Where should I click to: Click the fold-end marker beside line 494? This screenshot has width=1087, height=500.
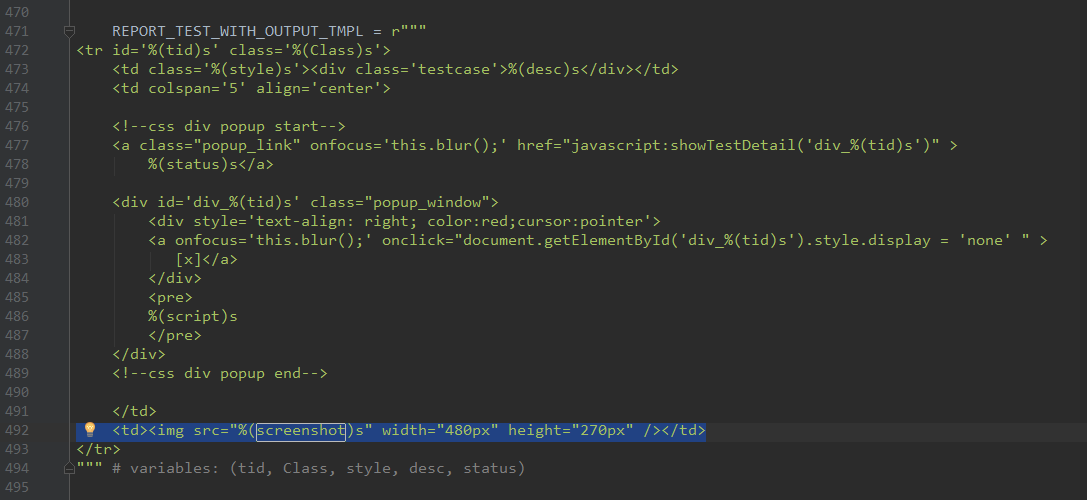point(69,469)
